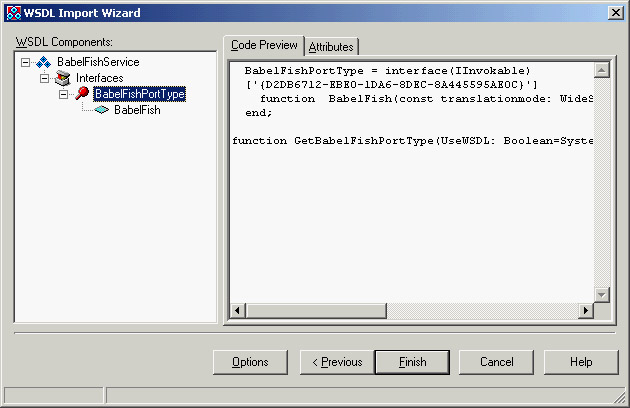
Task: Select the BabelFishService tree label
Action: [98, 62]
